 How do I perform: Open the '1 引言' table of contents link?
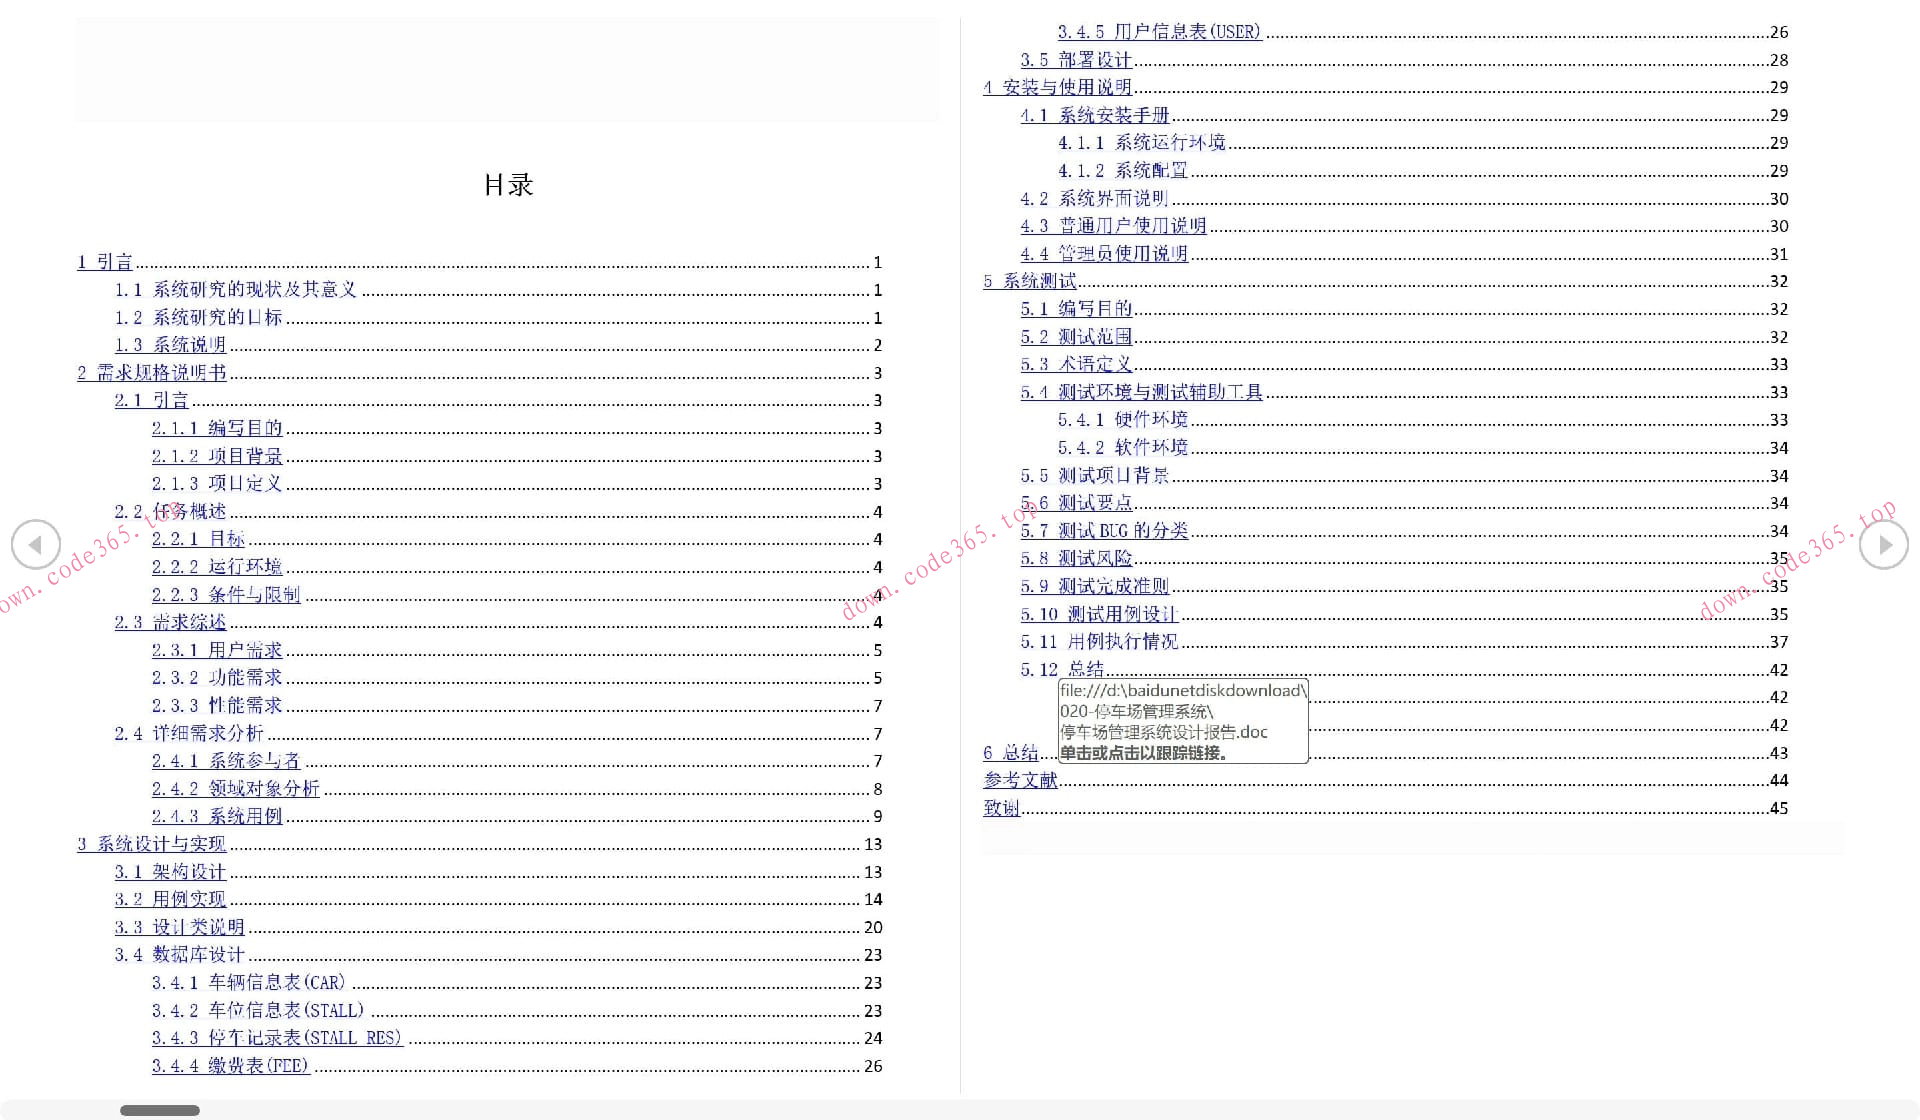tap(105, 262)
